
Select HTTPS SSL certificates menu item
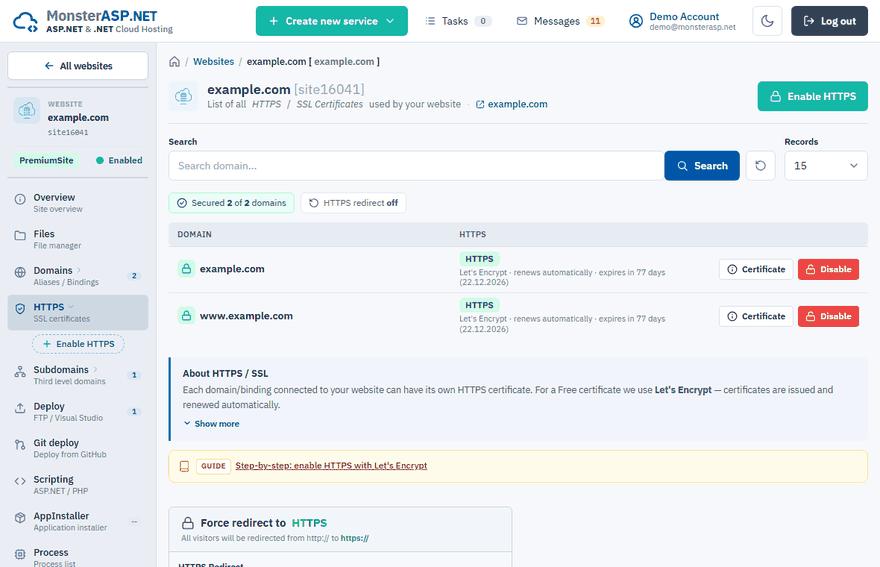tap(78, 312)
